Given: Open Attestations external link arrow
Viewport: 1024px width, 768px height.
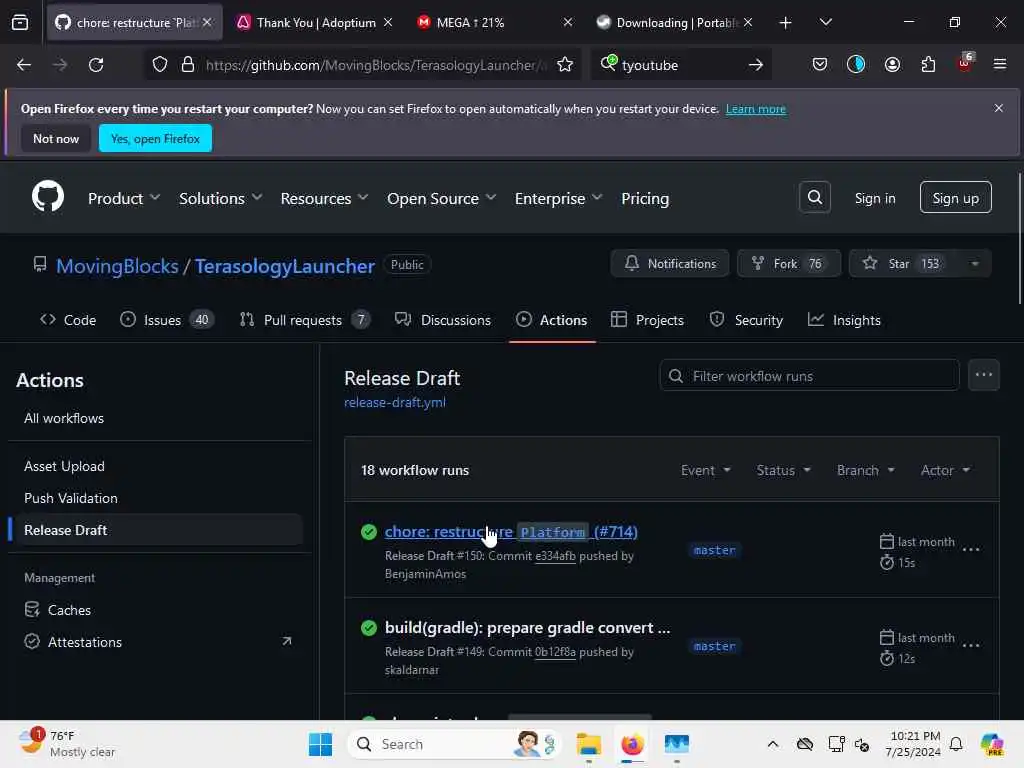Looking at the screenshot, I should [x=287, y=641].
